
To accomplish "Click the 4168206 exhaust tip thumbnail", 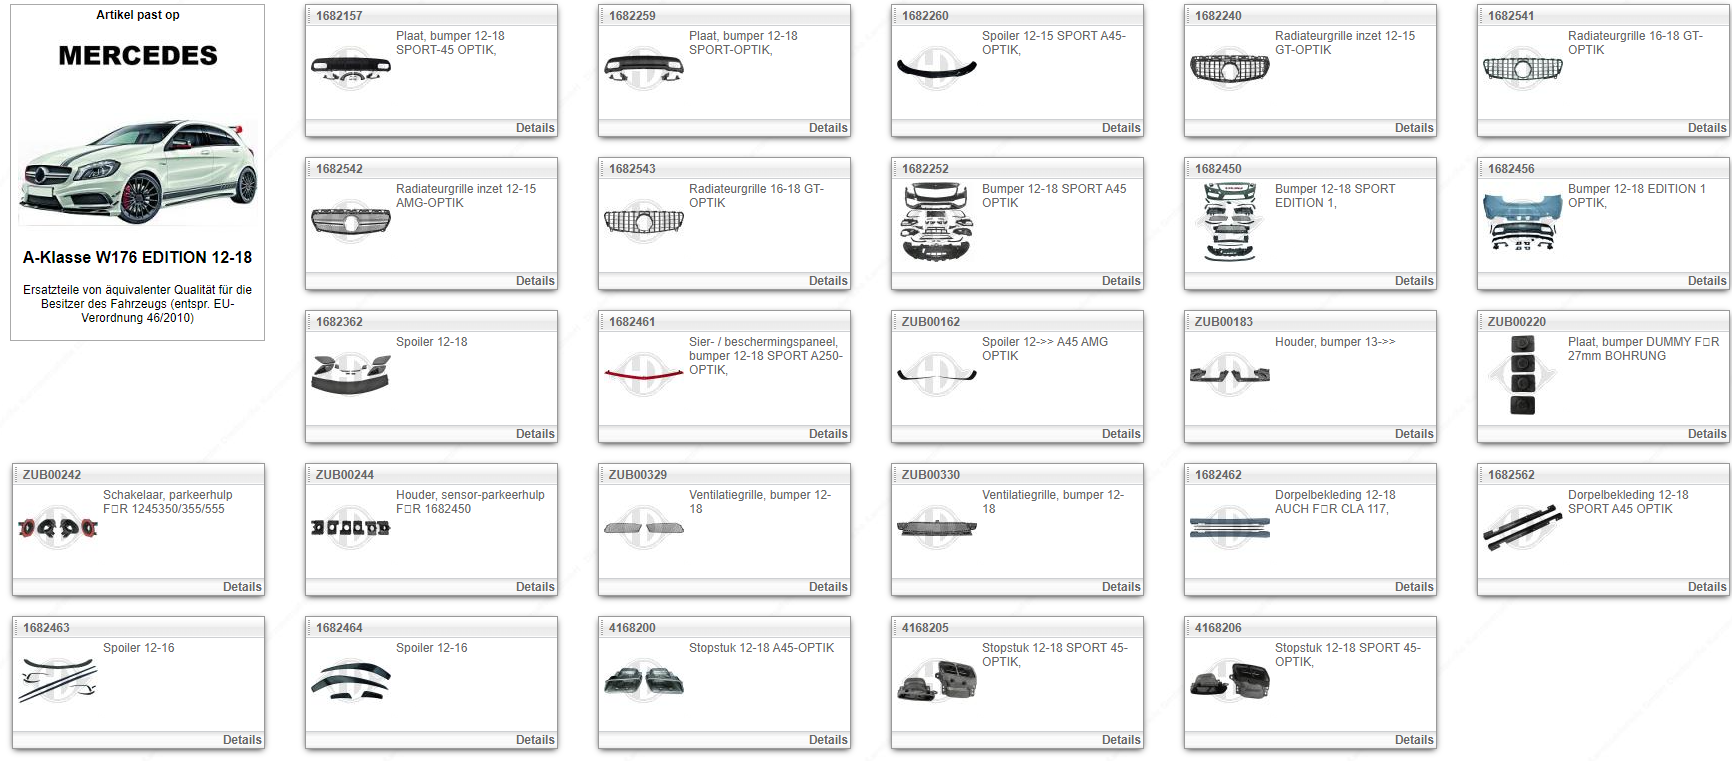I will click(1230, 681).
